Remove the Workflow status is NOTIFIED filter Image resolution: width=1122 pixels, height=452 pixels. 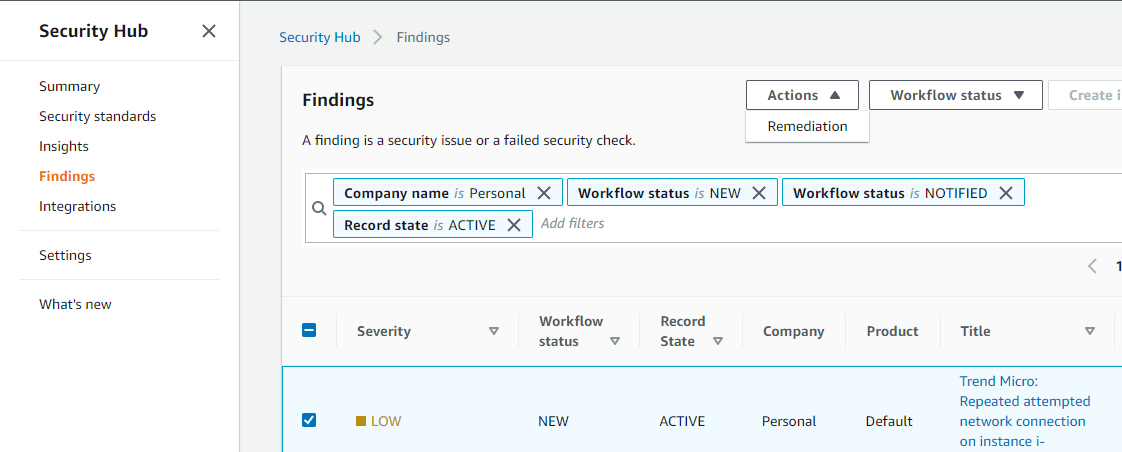click(x=1006, y=193)
